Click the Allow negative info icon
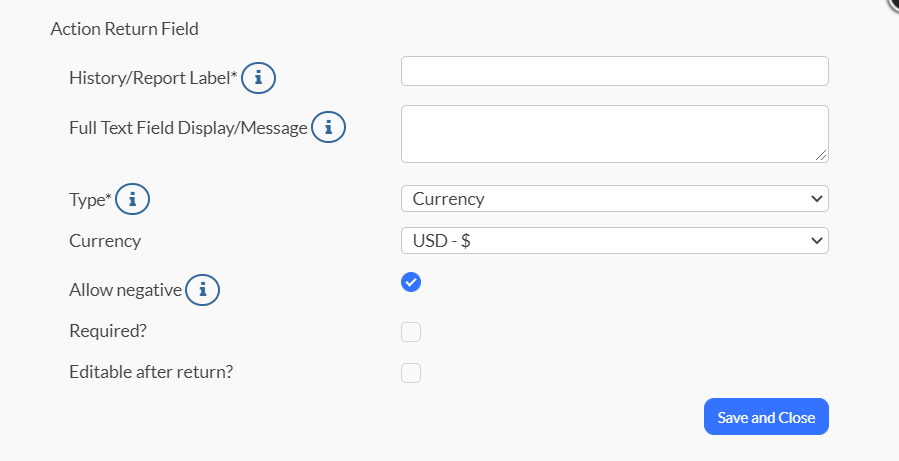Viewport: 899px width, 461px height. coord(202,290)
